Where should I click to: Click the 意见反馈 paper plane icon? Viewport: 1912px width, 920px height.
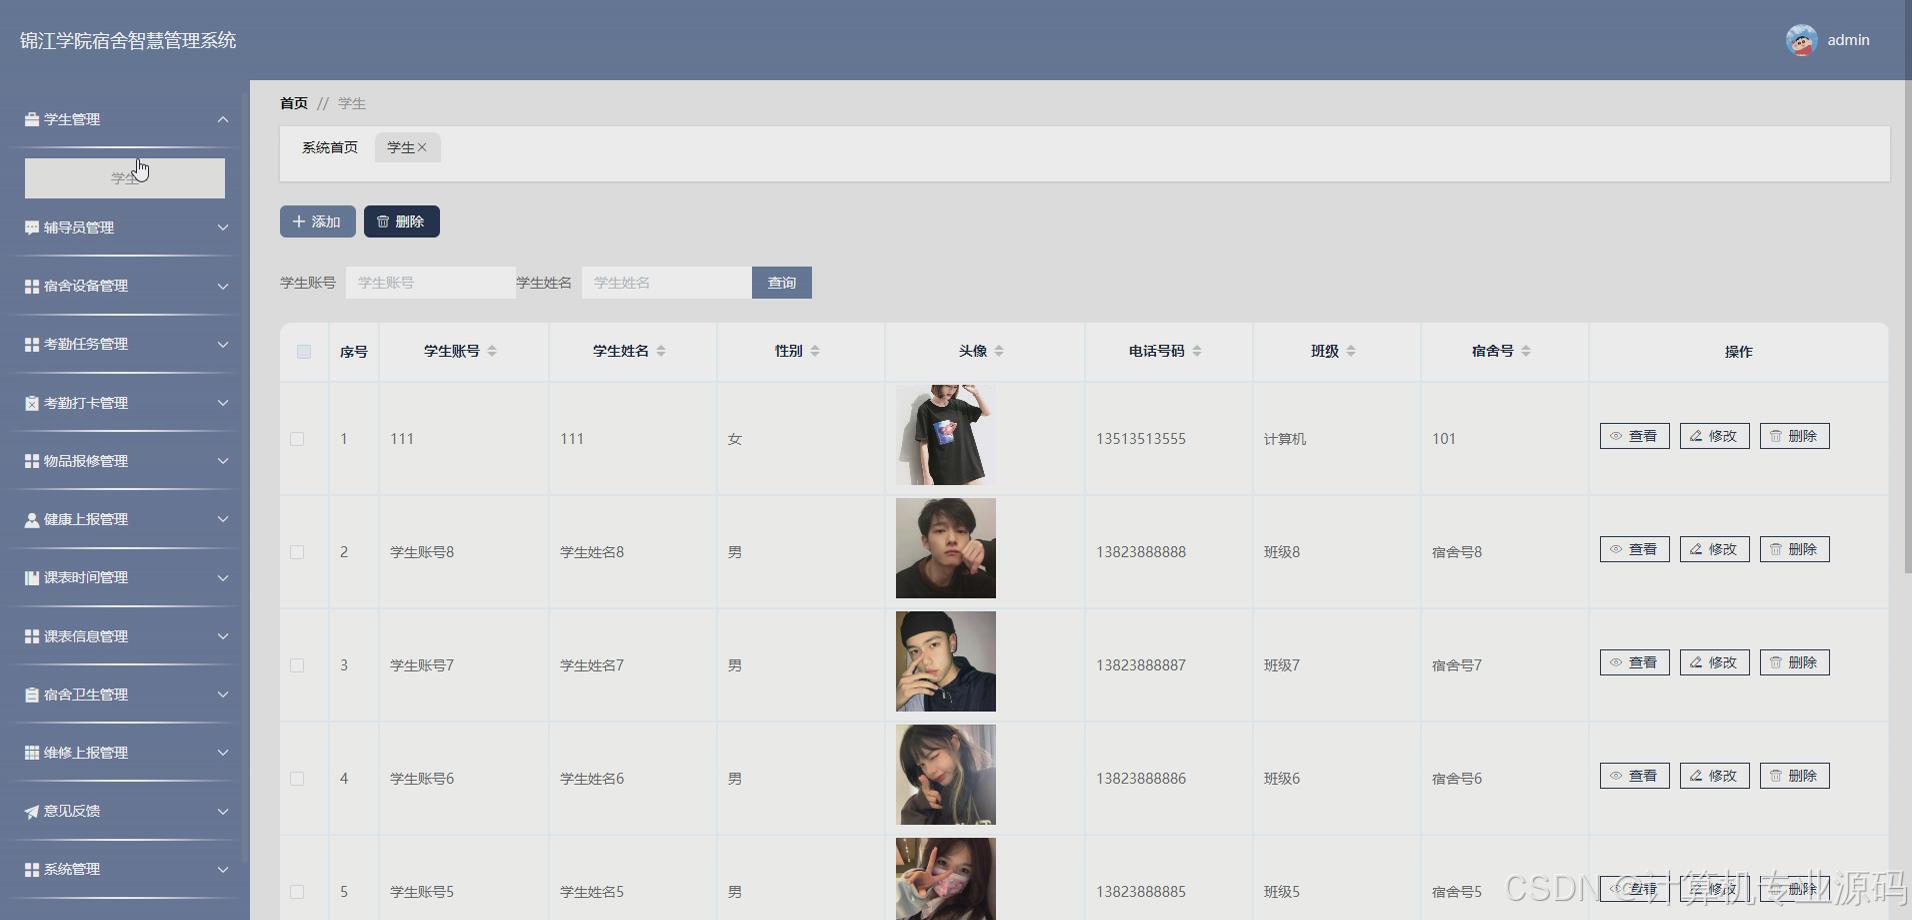tap(32, 811)
